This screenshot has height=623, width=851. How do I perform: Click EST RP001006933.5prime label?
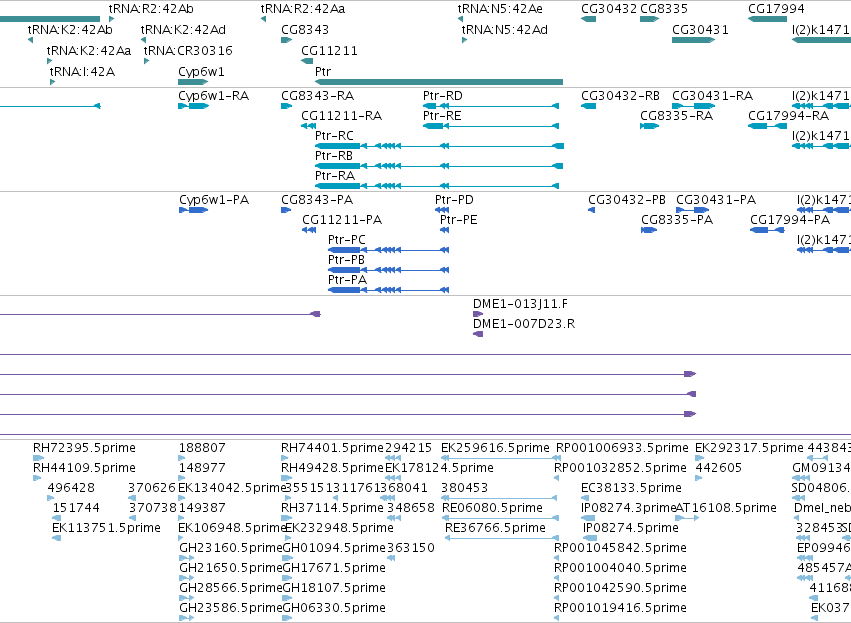[622, 448]
